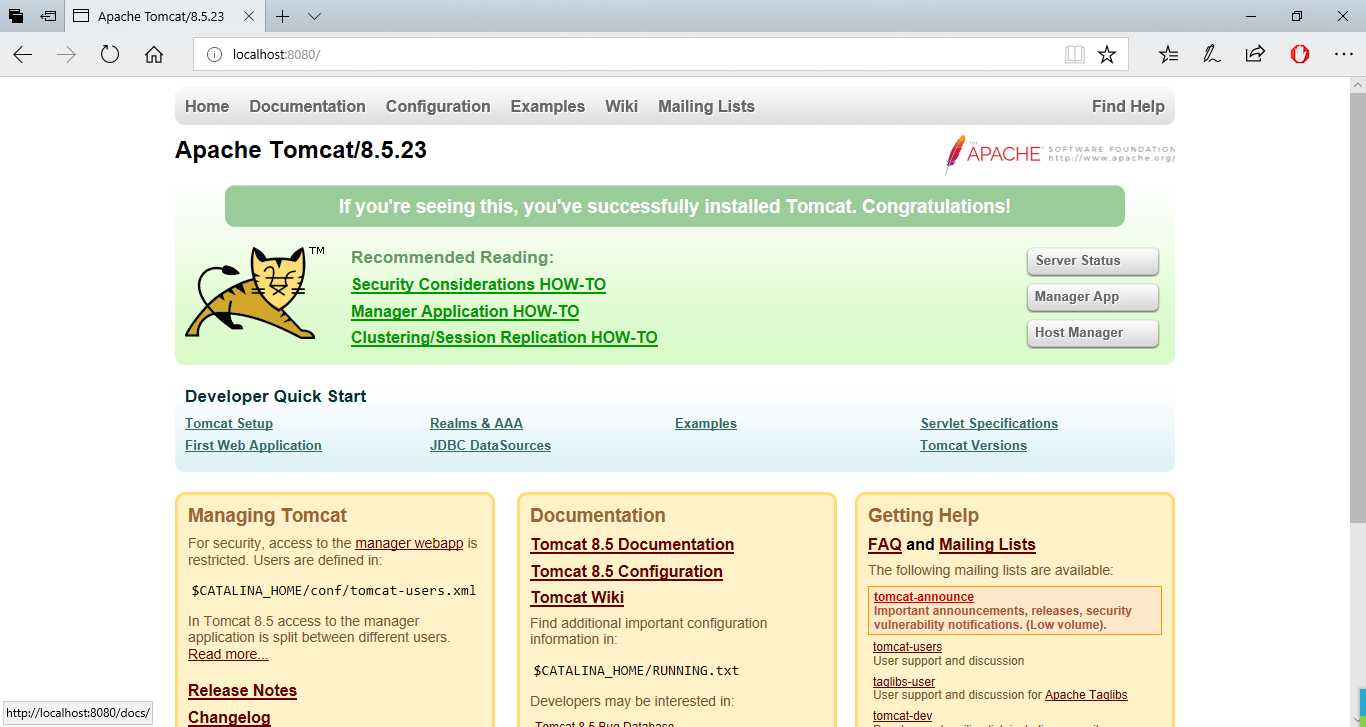Open Examples link under Developer Quick Start
The height and width of the screenshot is (727, 1366).
coord(706,423)
